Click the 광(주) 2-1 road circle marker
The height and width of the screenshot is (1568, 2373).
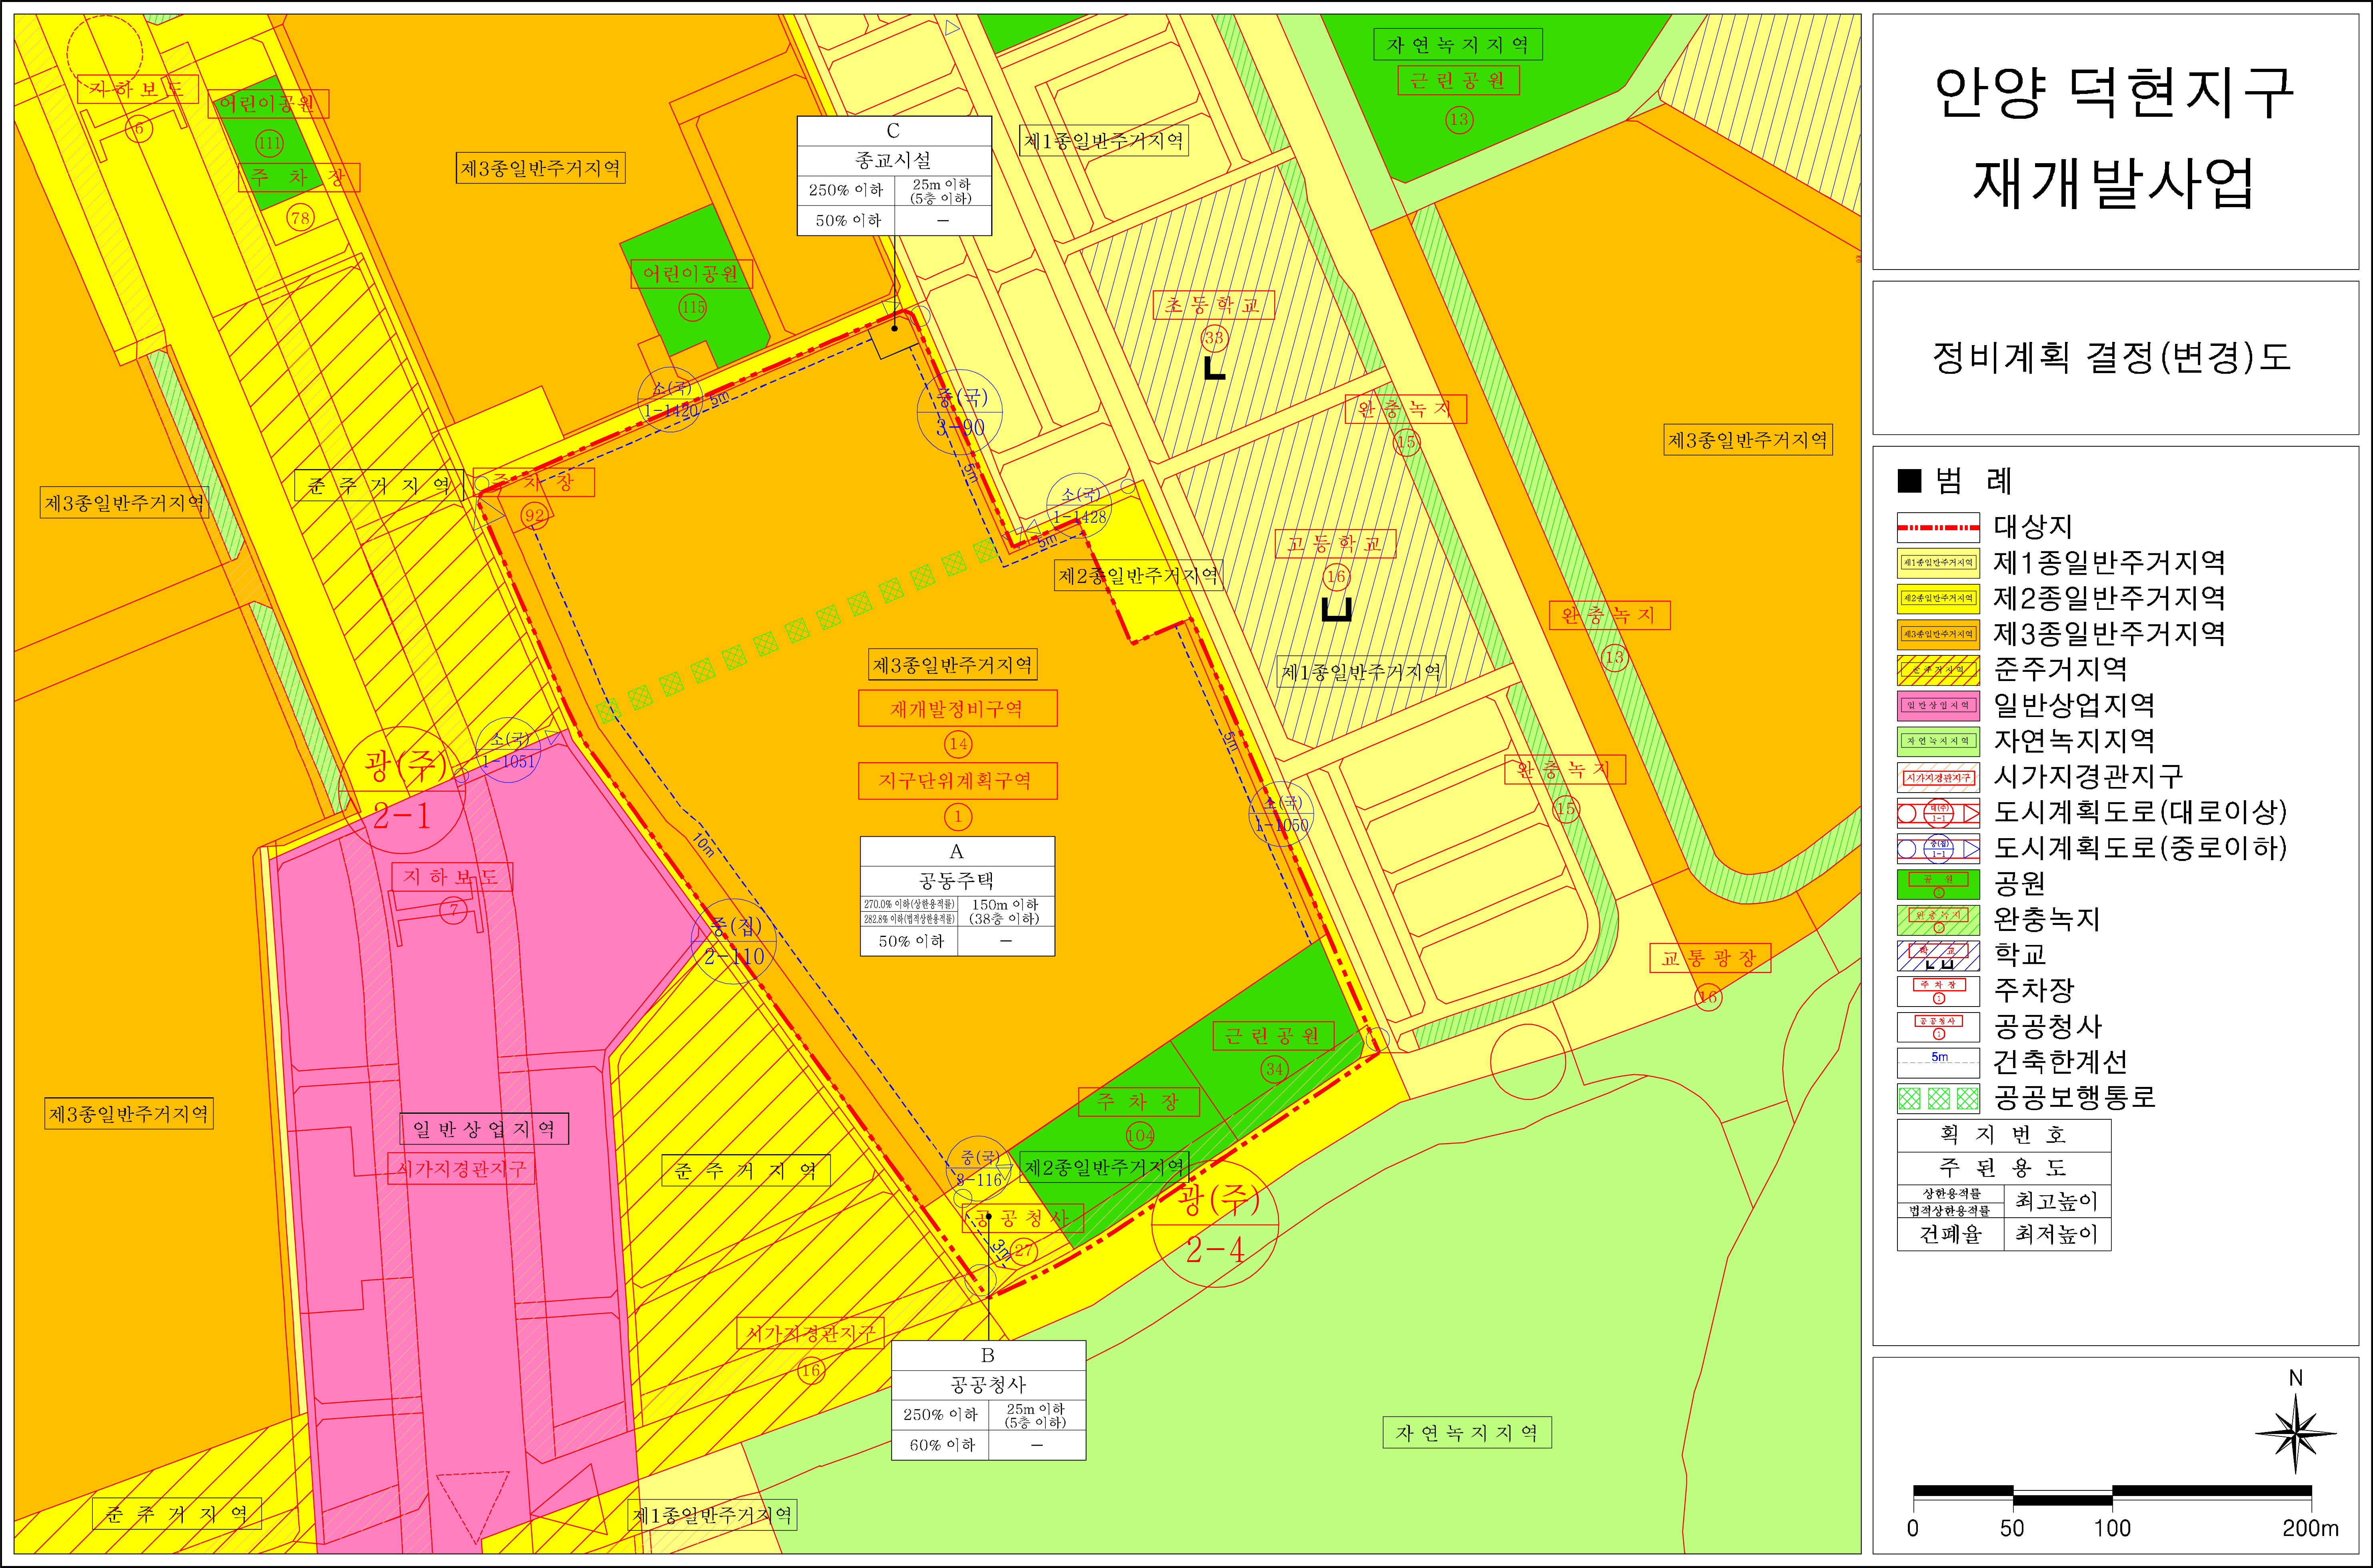[x=402, y=791]
